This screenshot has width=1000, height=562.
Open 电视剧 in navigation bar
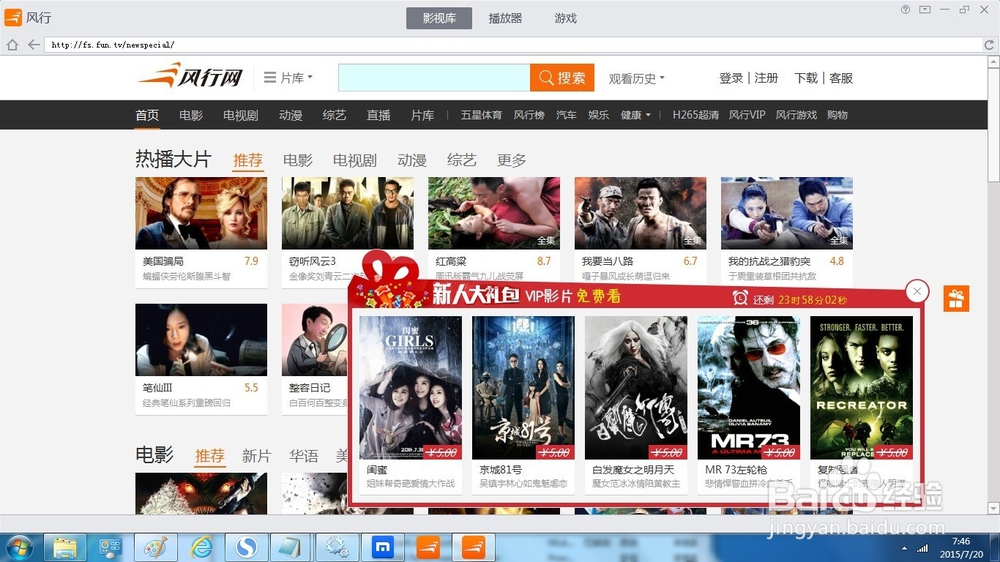(240, 115)
